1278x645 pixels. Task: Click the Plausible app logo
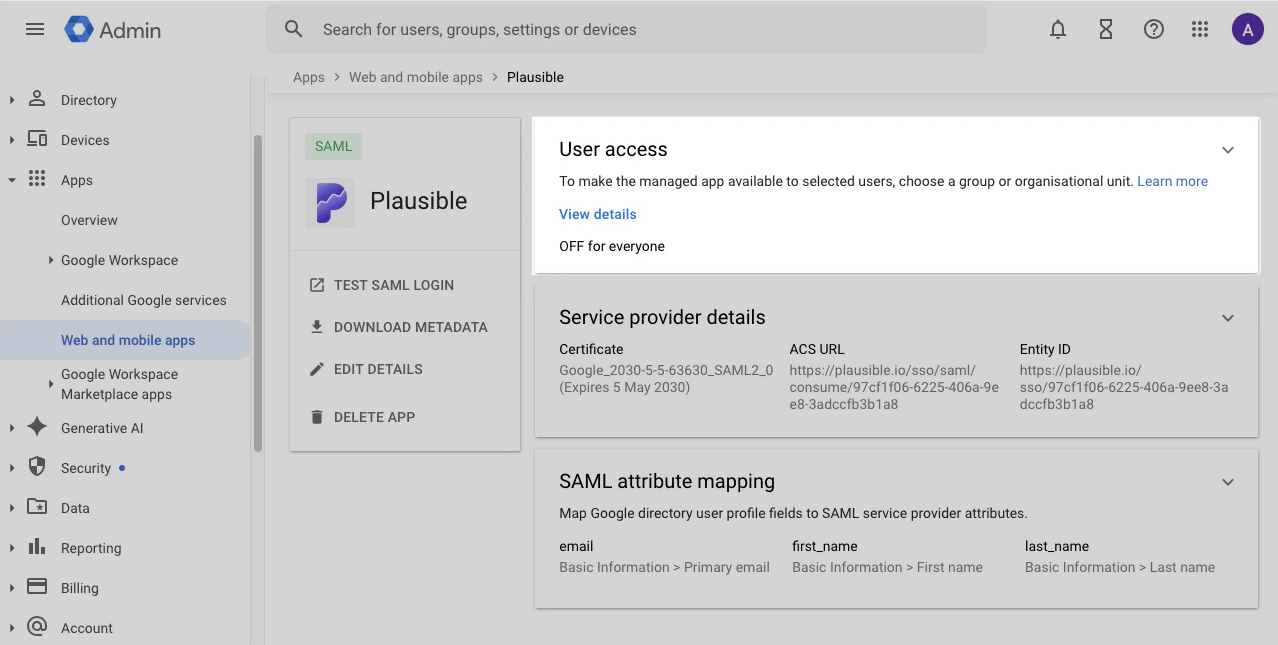[331, 202]
